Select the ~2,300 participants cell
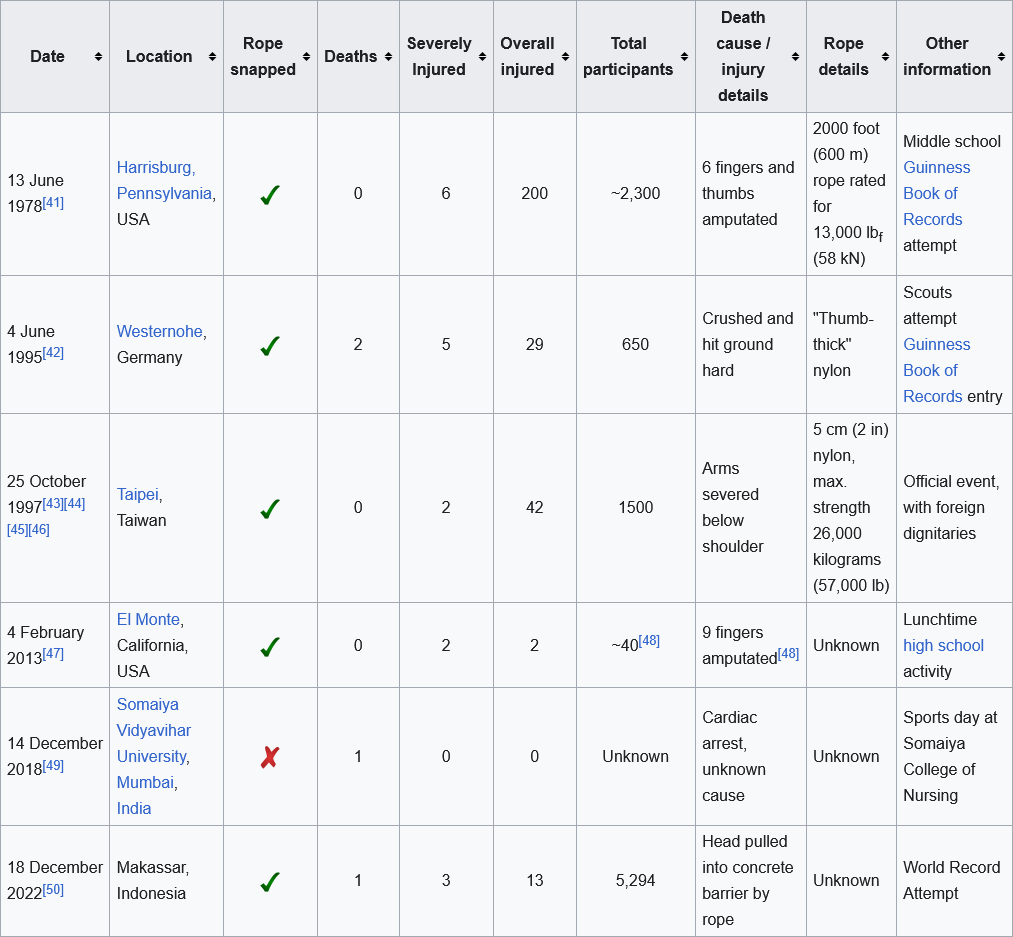Image resolution: width=1013 pixels, height=937 pixels. tap(636, 193)
